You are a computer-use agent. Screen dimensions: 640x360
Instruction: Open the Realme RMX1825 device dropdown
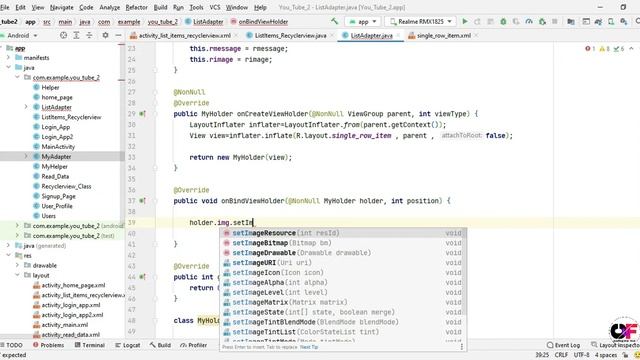(420, 22)
